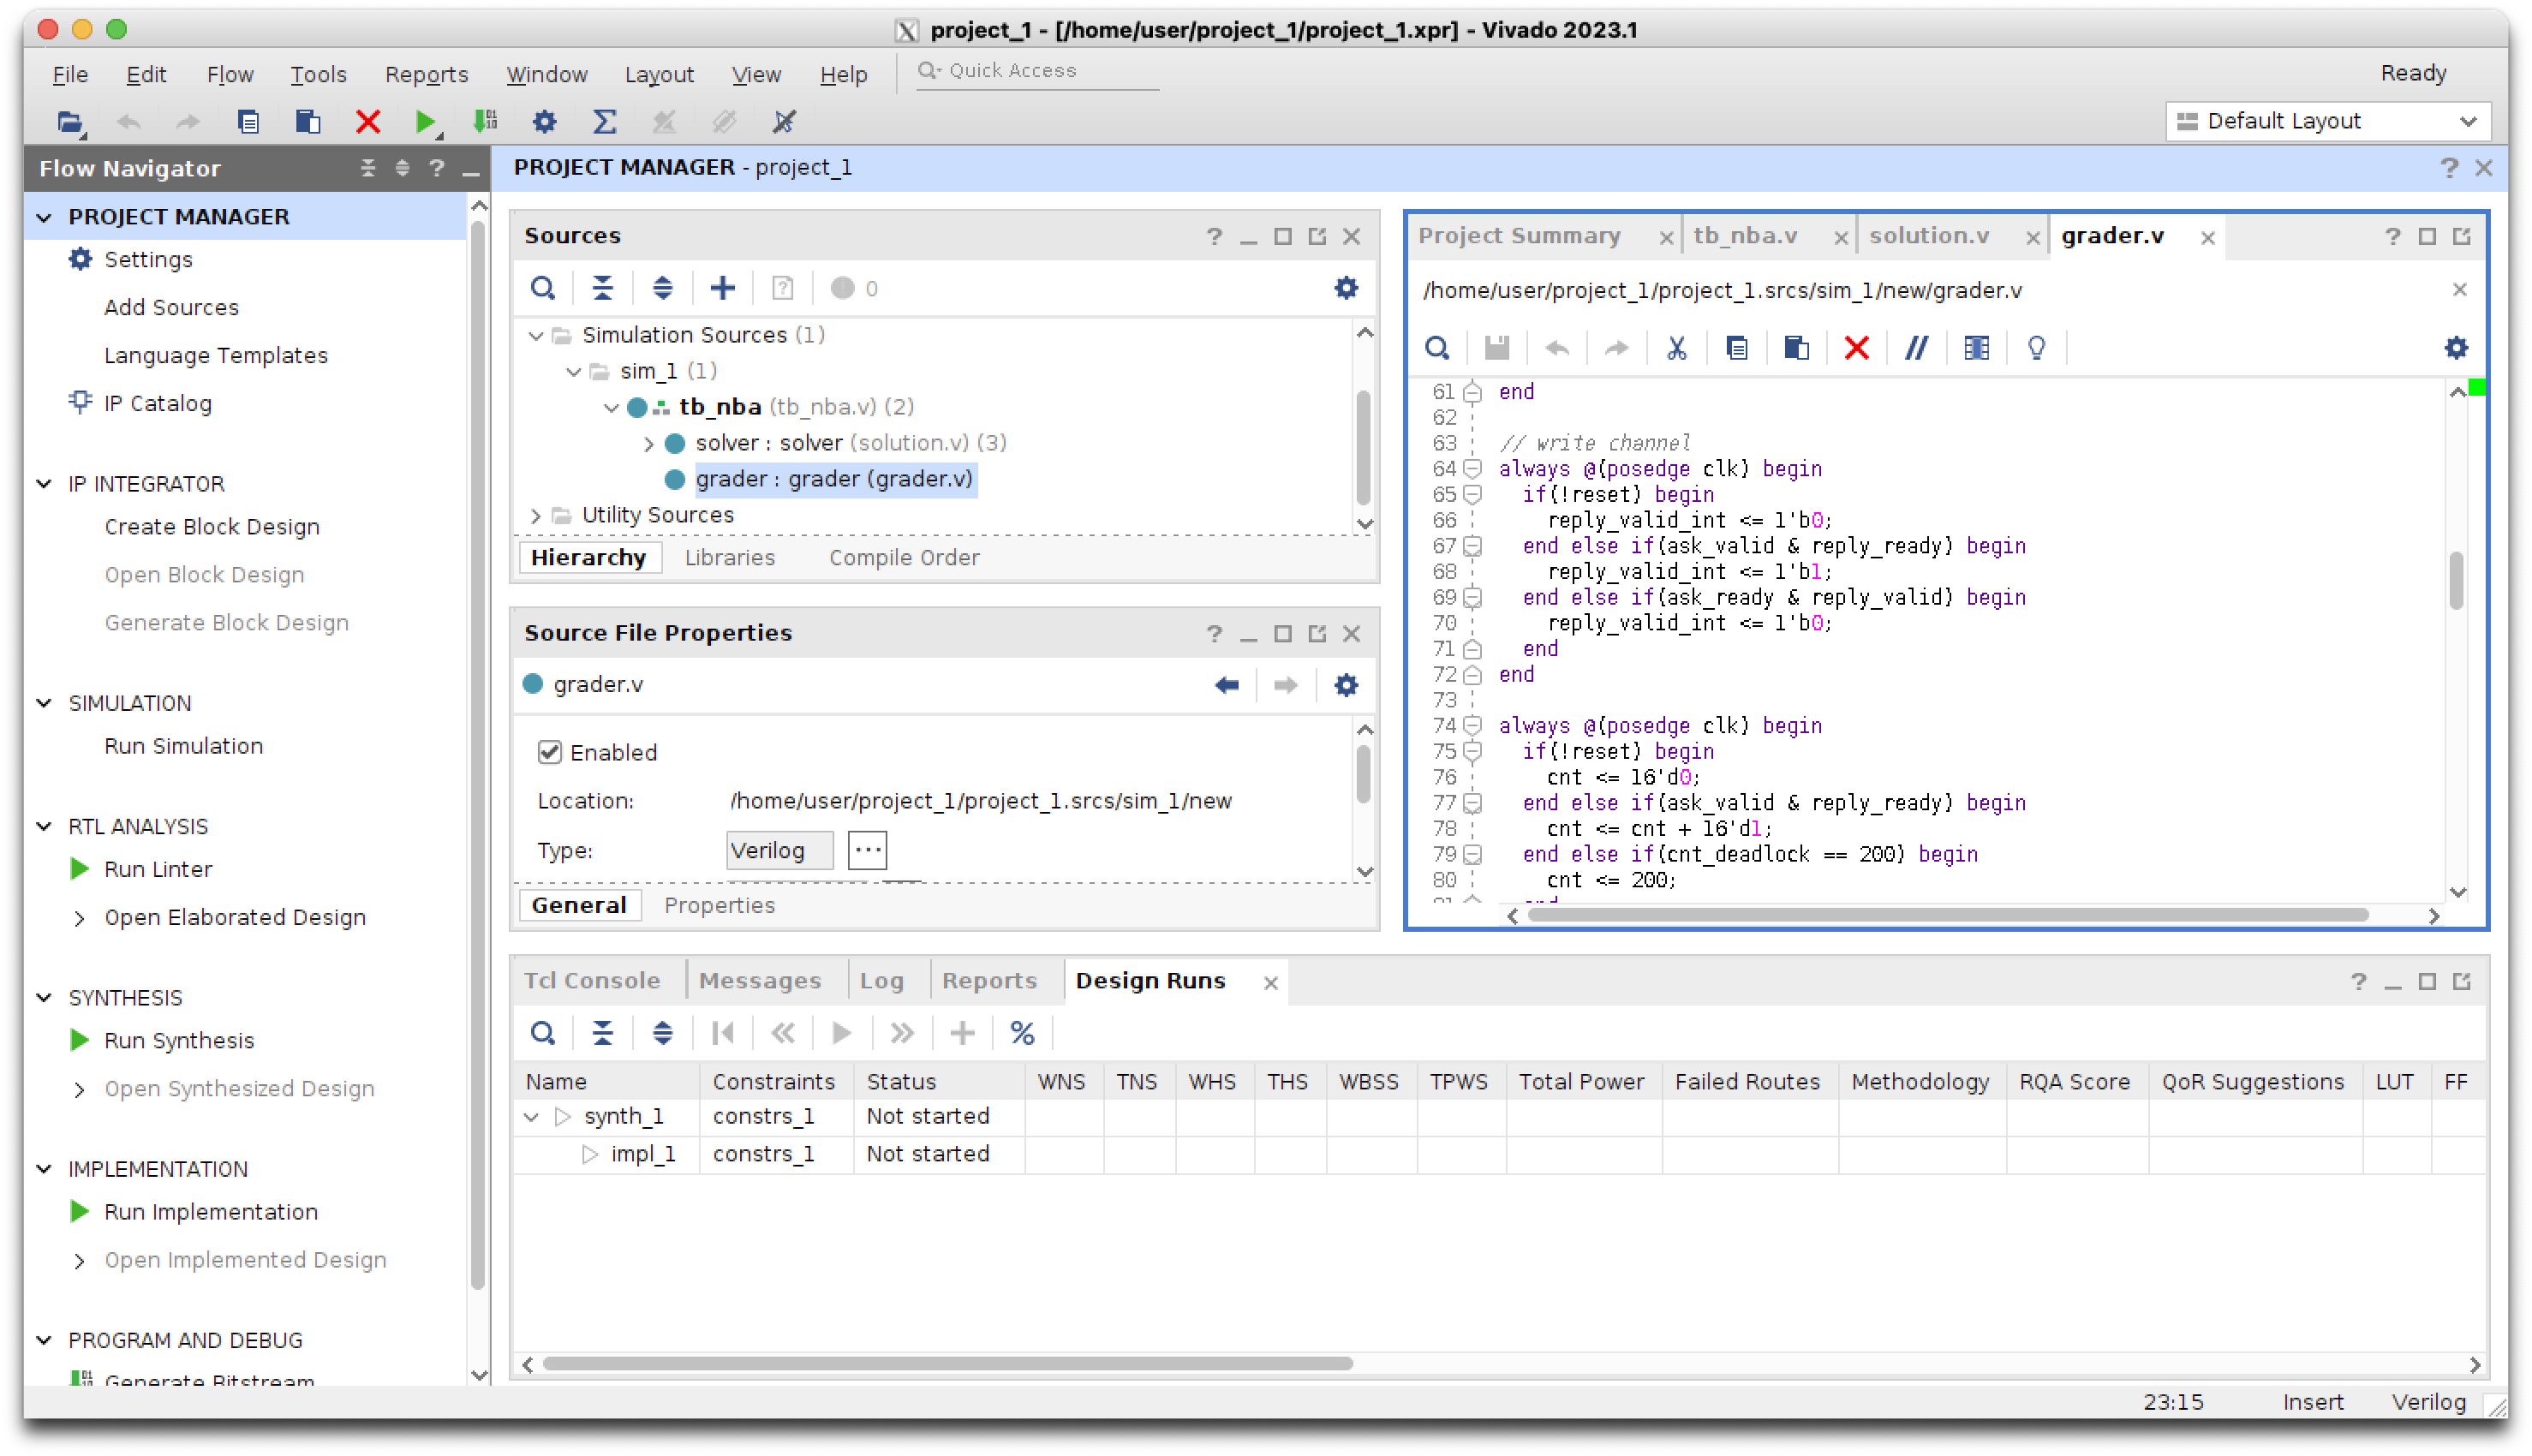
Task: Open the editor settings gear icon
Action: click(2456, 348)
